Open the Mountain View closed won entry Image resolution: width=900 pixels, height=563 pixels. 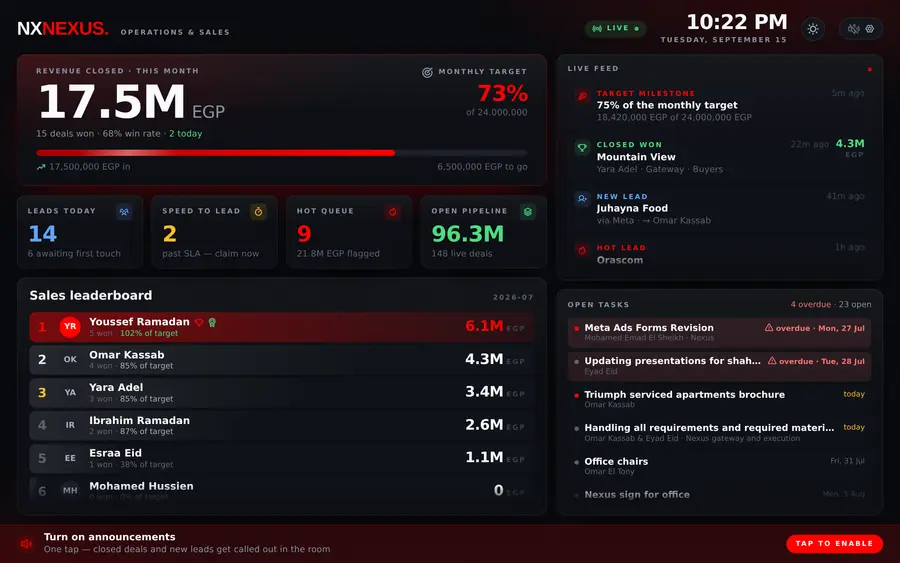719,157
